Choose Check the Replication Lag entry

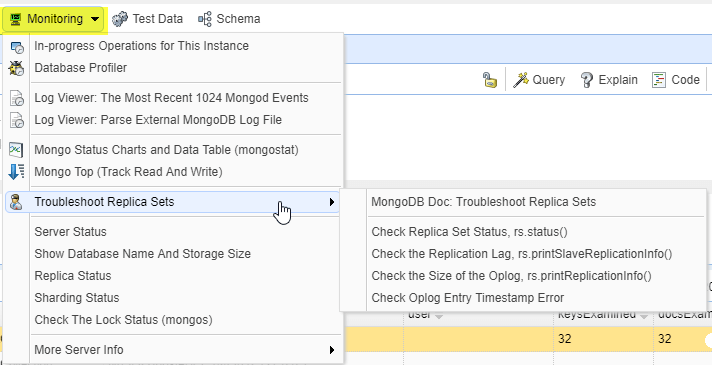click(523, 254)
